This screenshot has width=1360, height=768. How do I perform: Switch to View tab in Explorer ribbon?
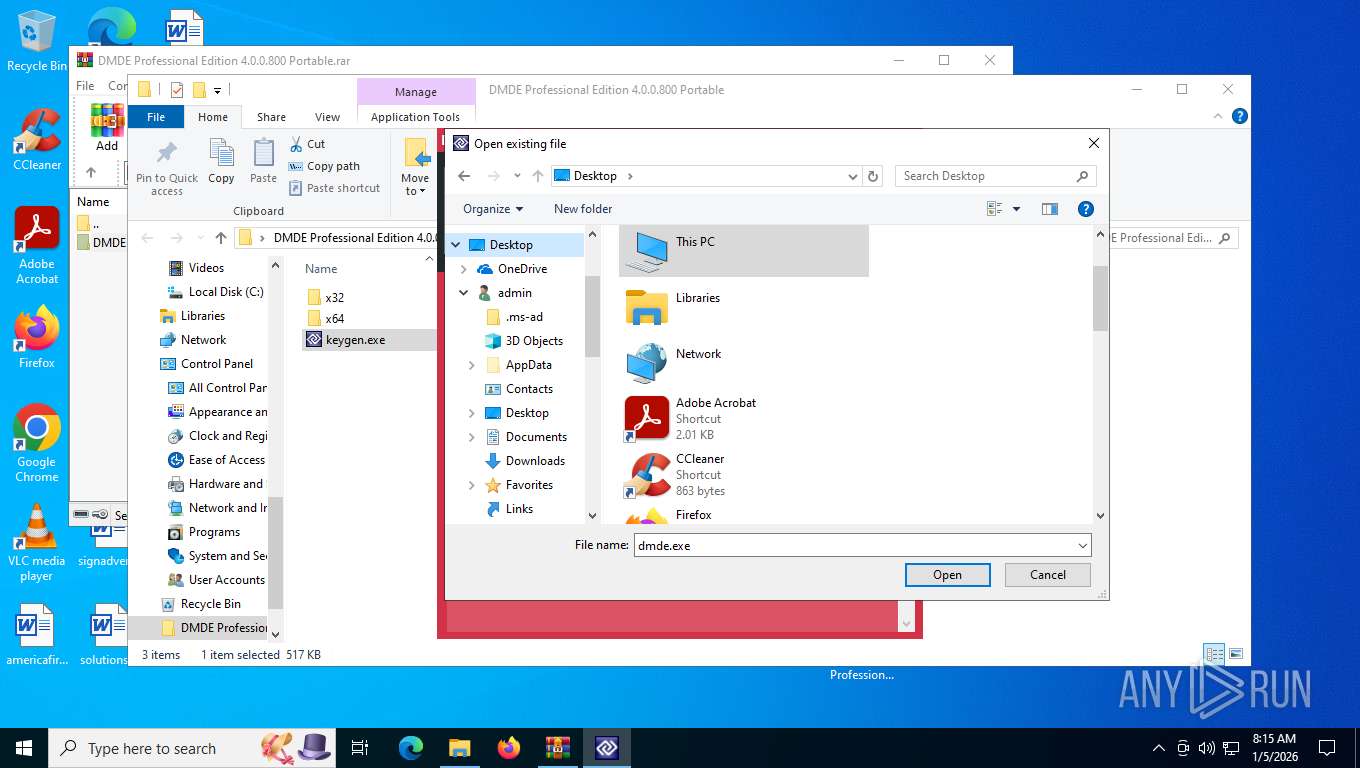click(327, 117)
